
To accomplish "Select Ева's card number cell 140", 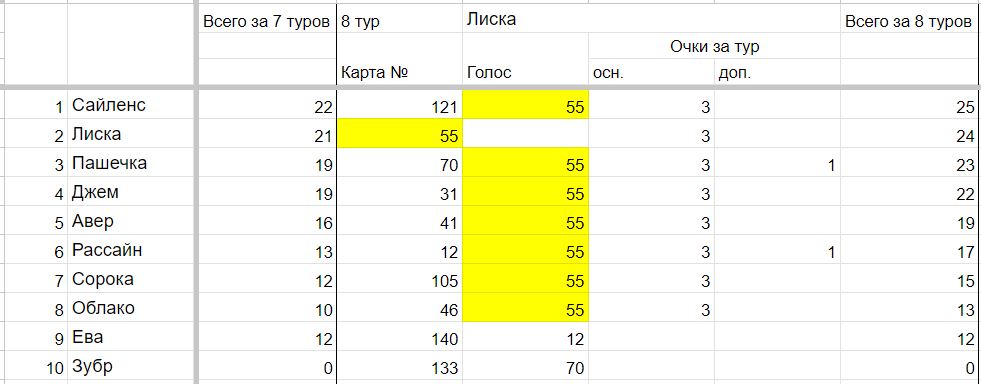I will pyautogui.click(x=399, y=338).
